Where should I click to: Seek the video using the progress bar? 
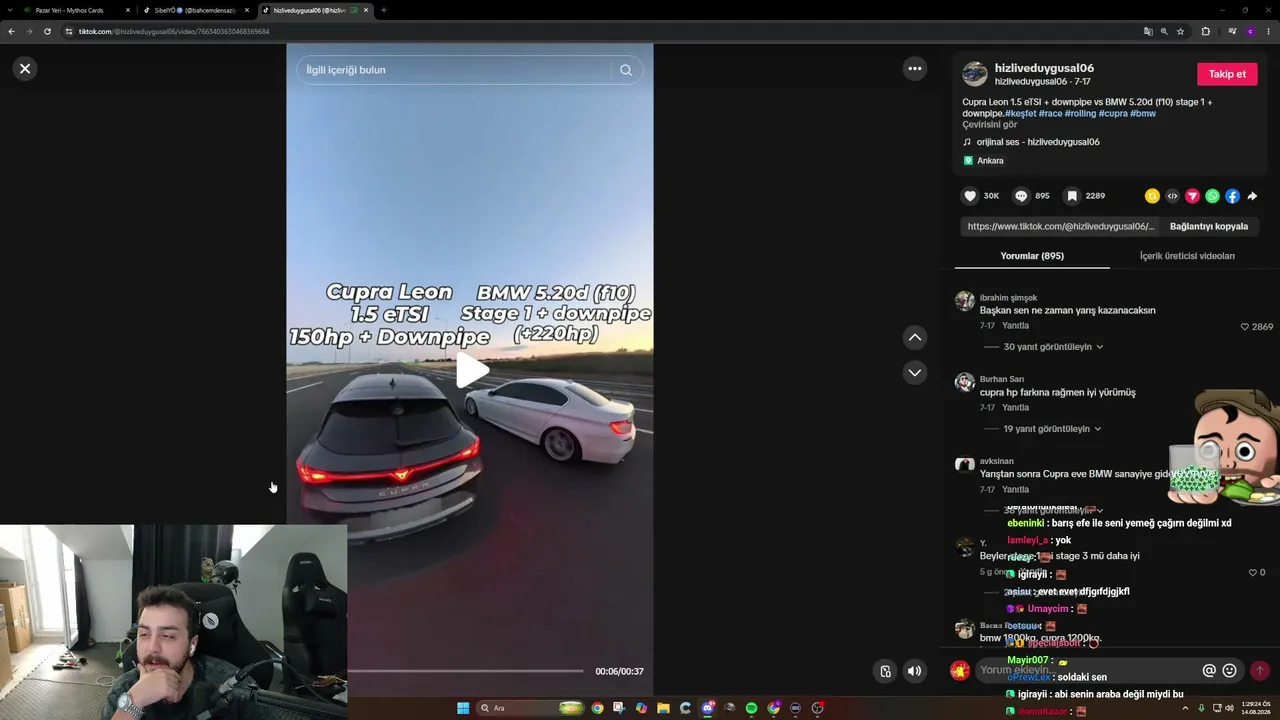[465, 671]
